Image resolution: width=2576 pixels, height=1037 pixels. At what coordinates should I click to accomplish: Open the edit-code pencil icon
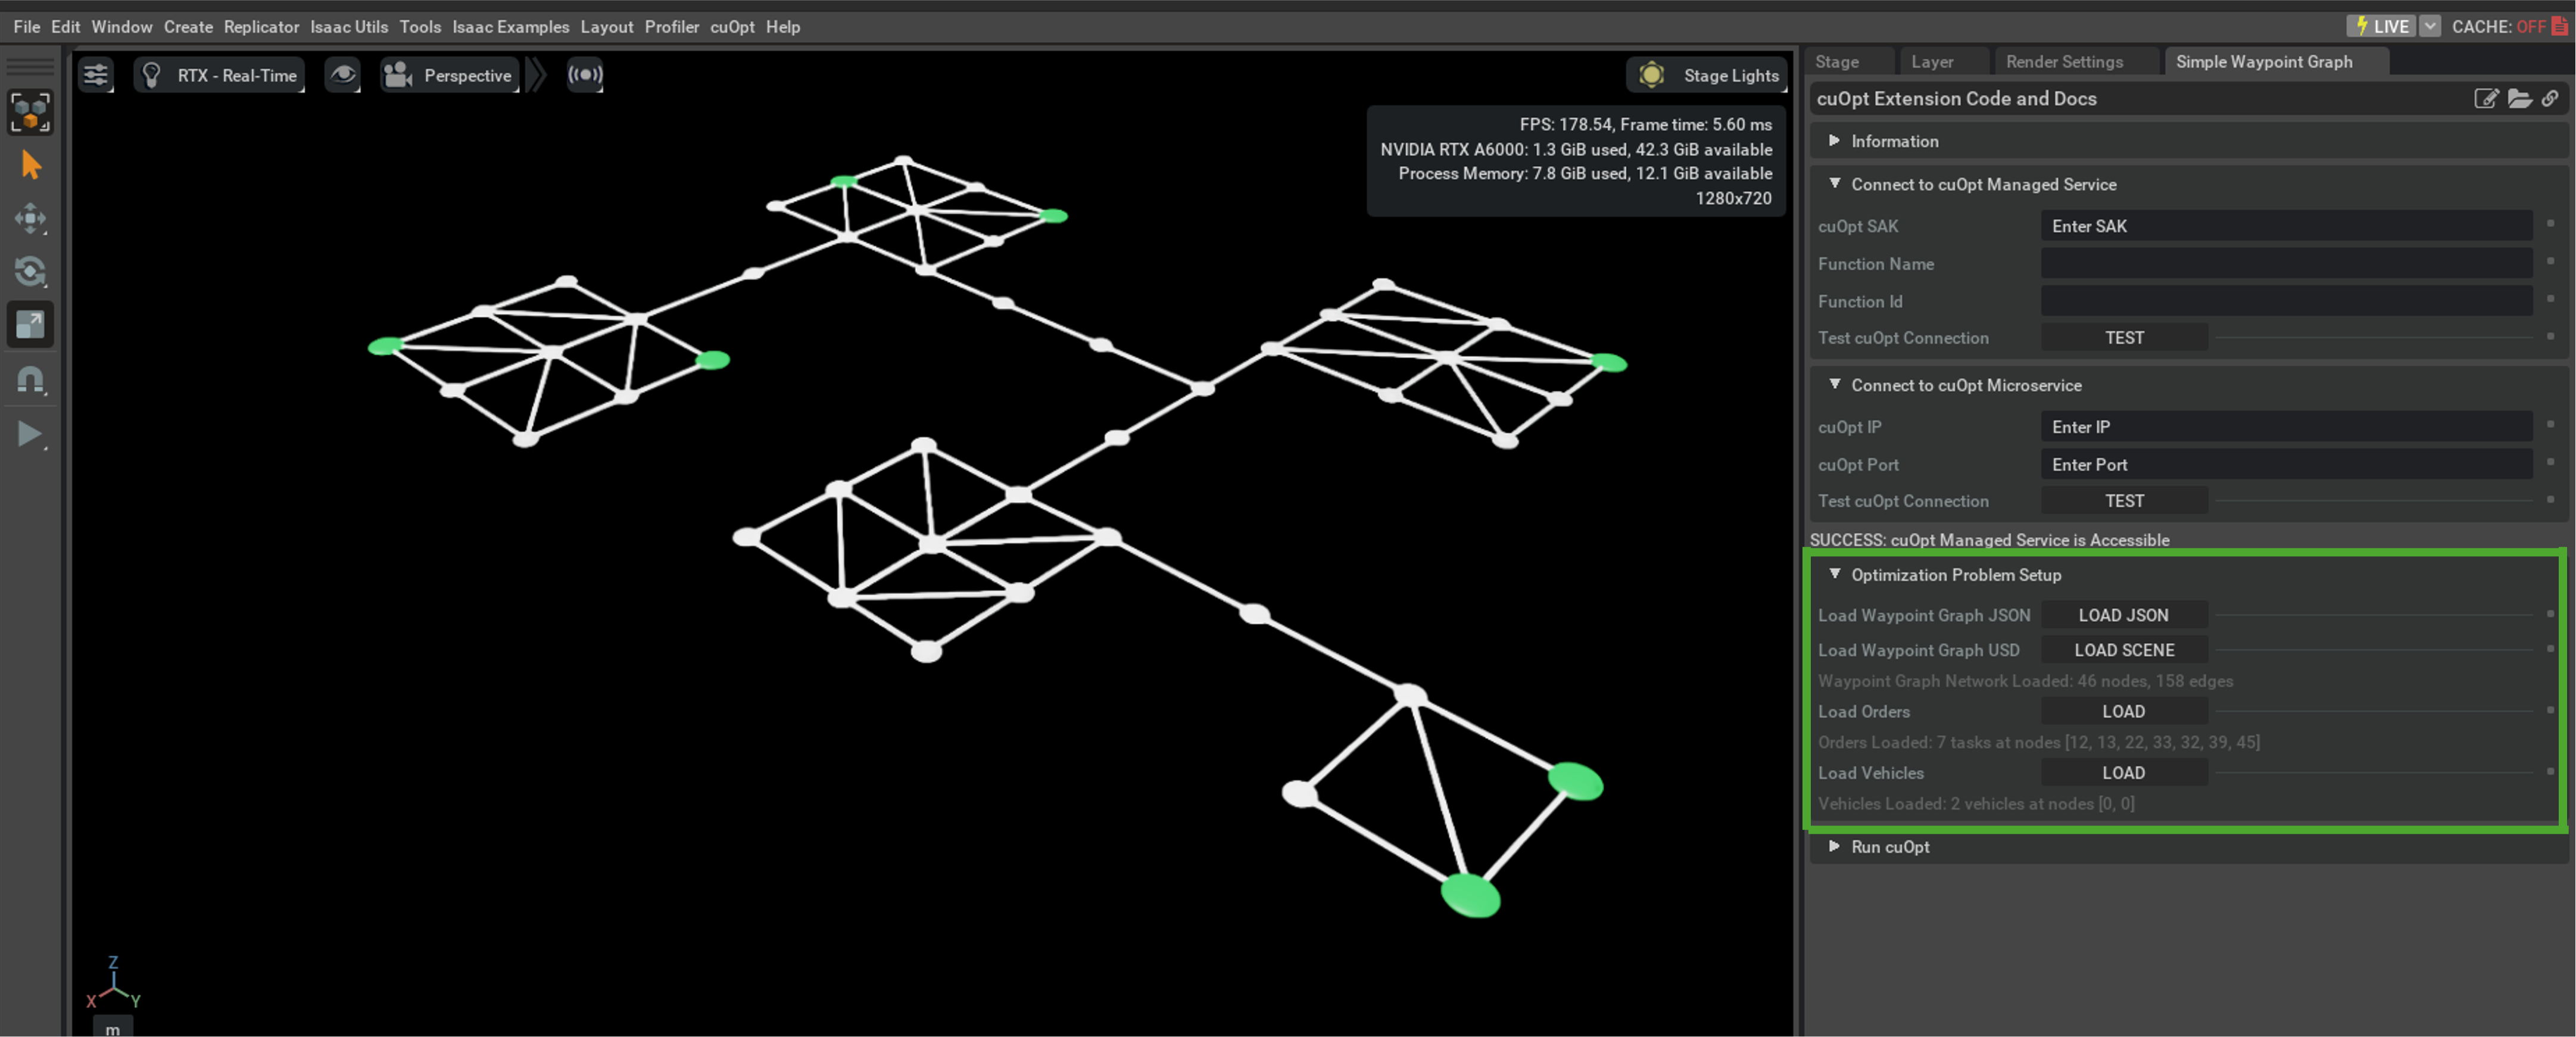[2486, 98]
